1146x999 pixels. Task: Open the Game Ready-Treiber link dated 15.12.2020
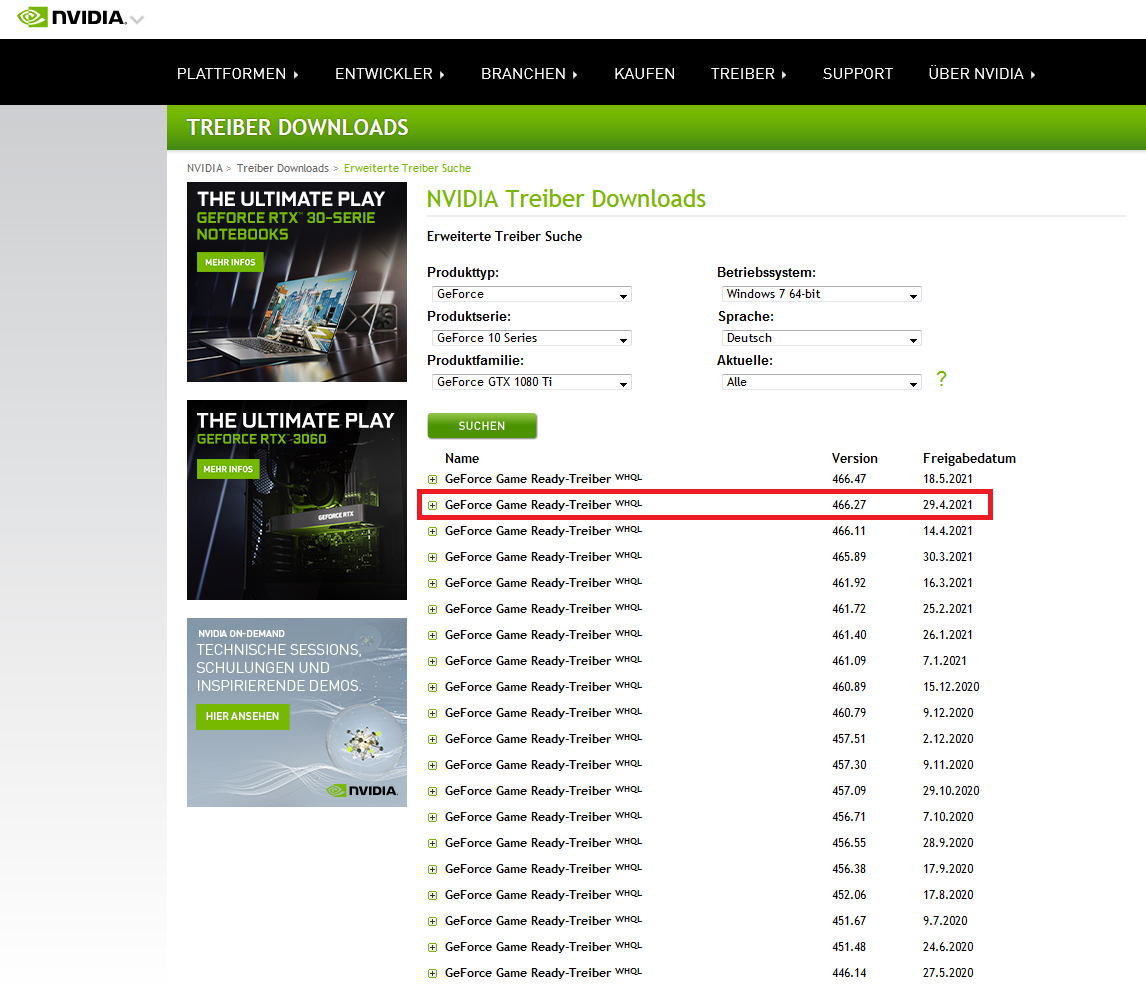click(x=543, y=687)
